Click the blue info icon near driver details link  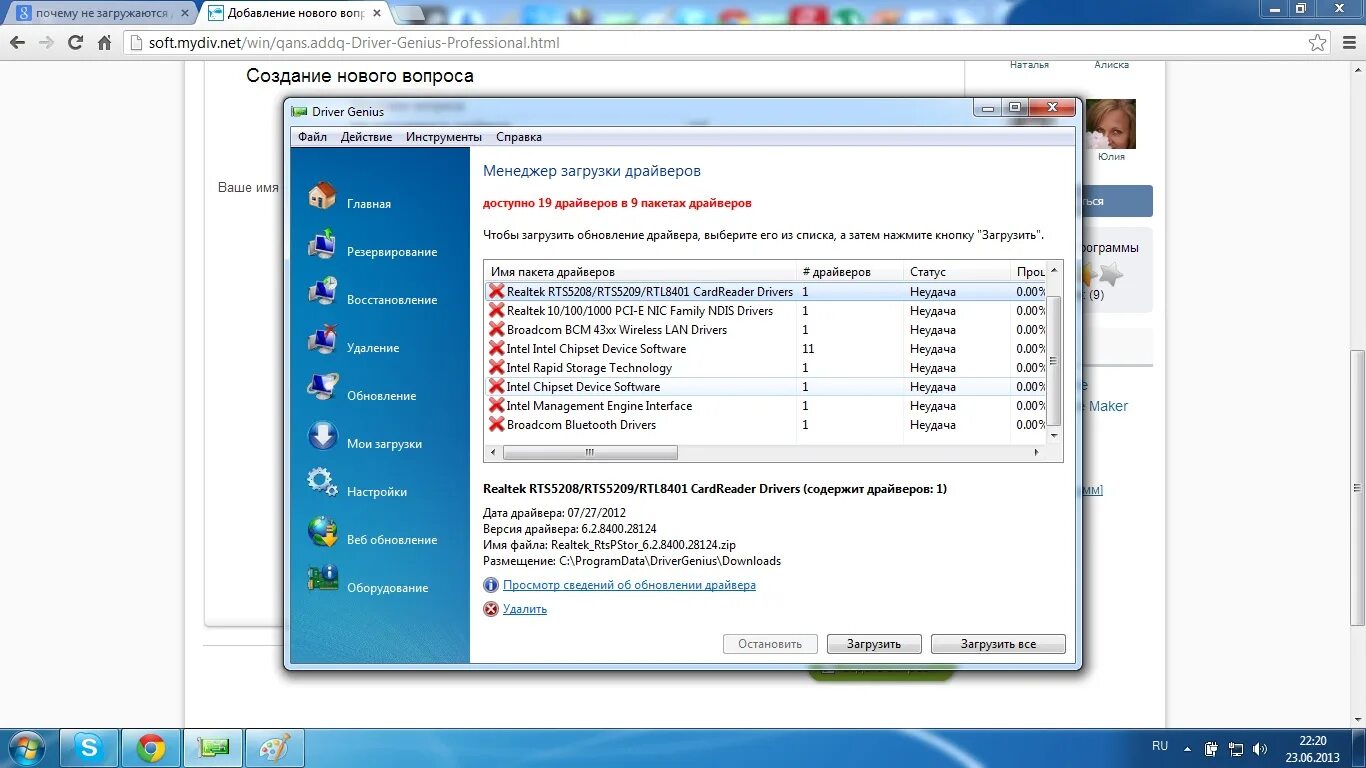pyautogui.click(x=491, y=585)
